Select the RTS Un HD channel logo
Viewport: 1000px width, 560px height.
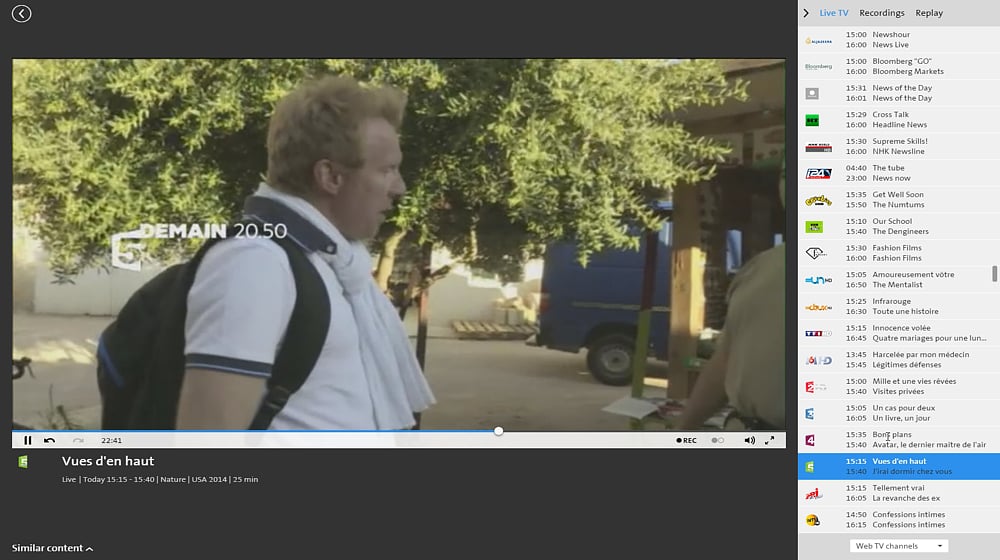coord(818,280)
